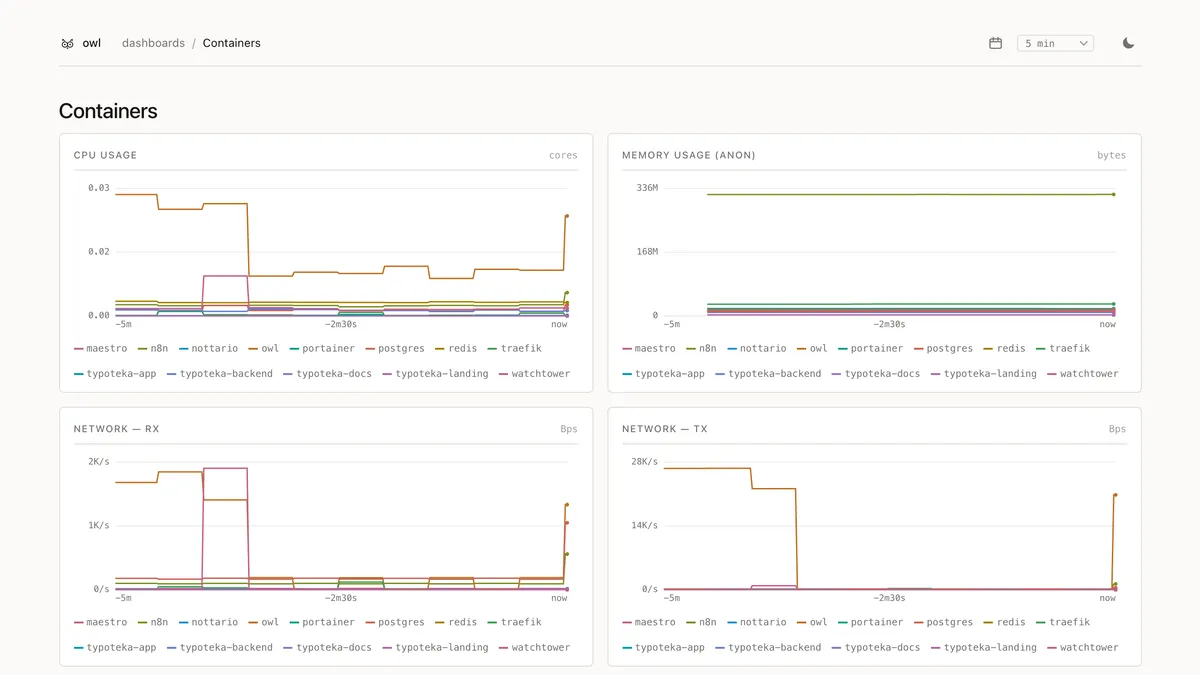Screen dimensions: 1200x675
Task: Click the latest owl data point in CPU chart
Action: pos(566,216)
